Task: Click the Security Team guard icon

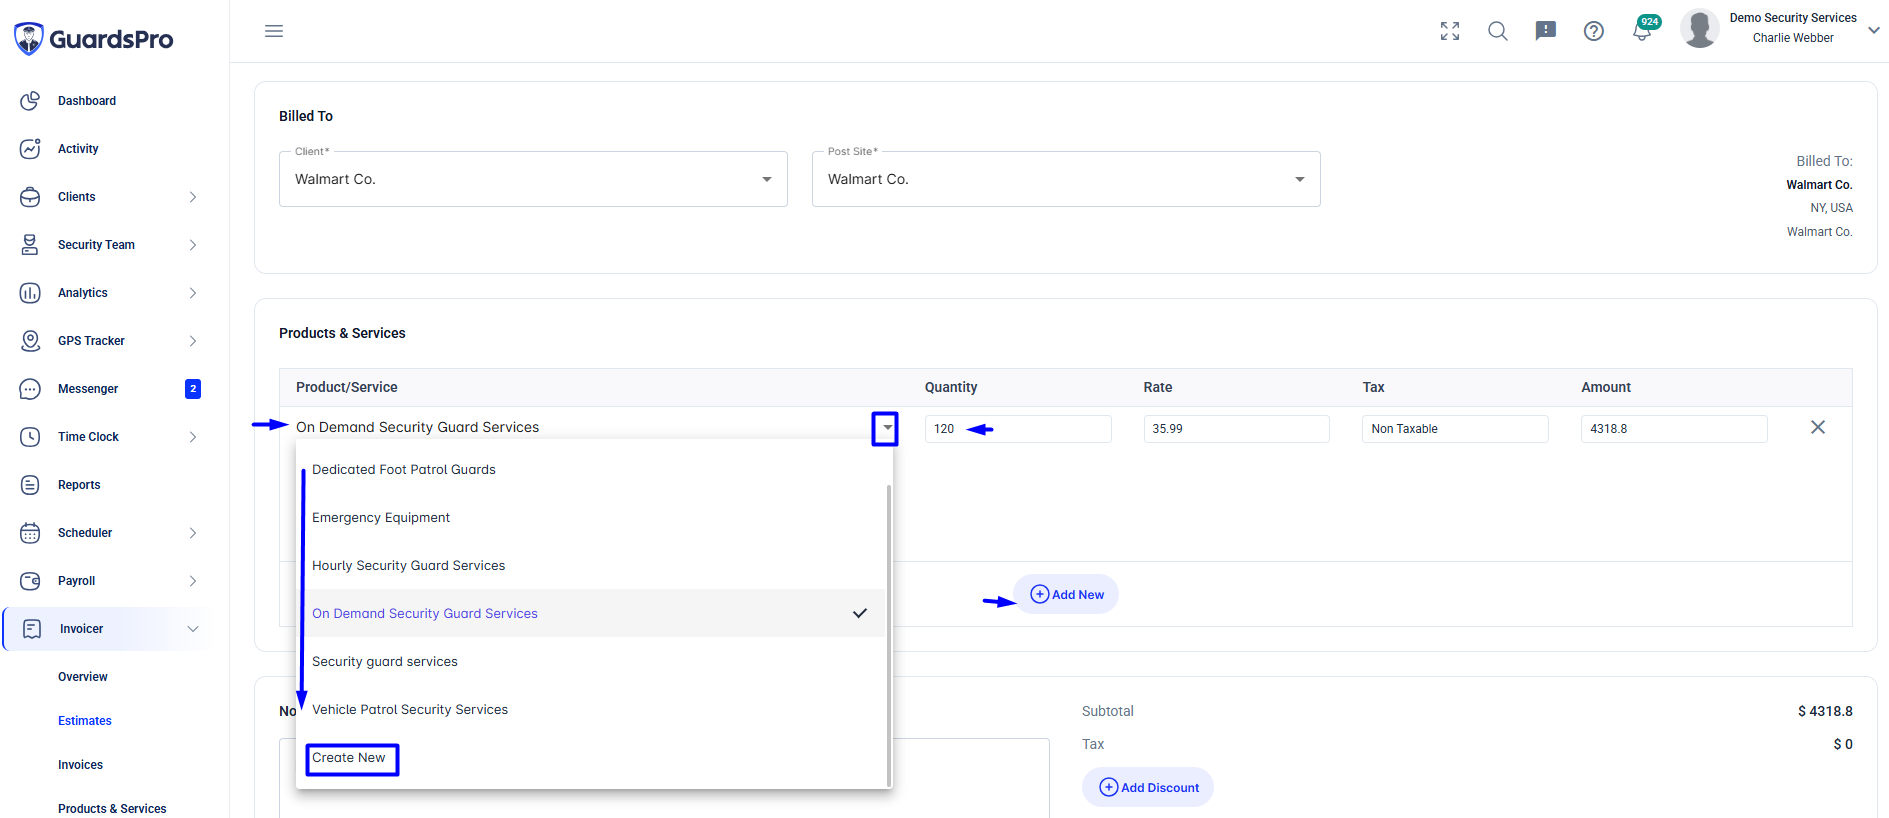Action: pos(30,245)
